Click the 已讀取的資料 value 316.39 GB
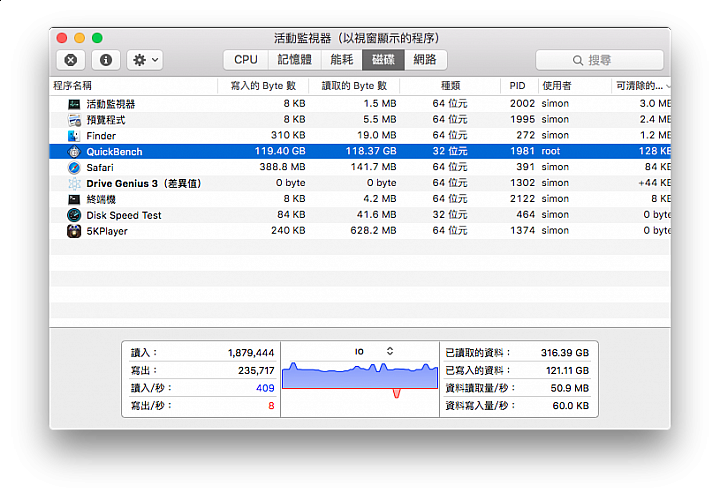 565,353
